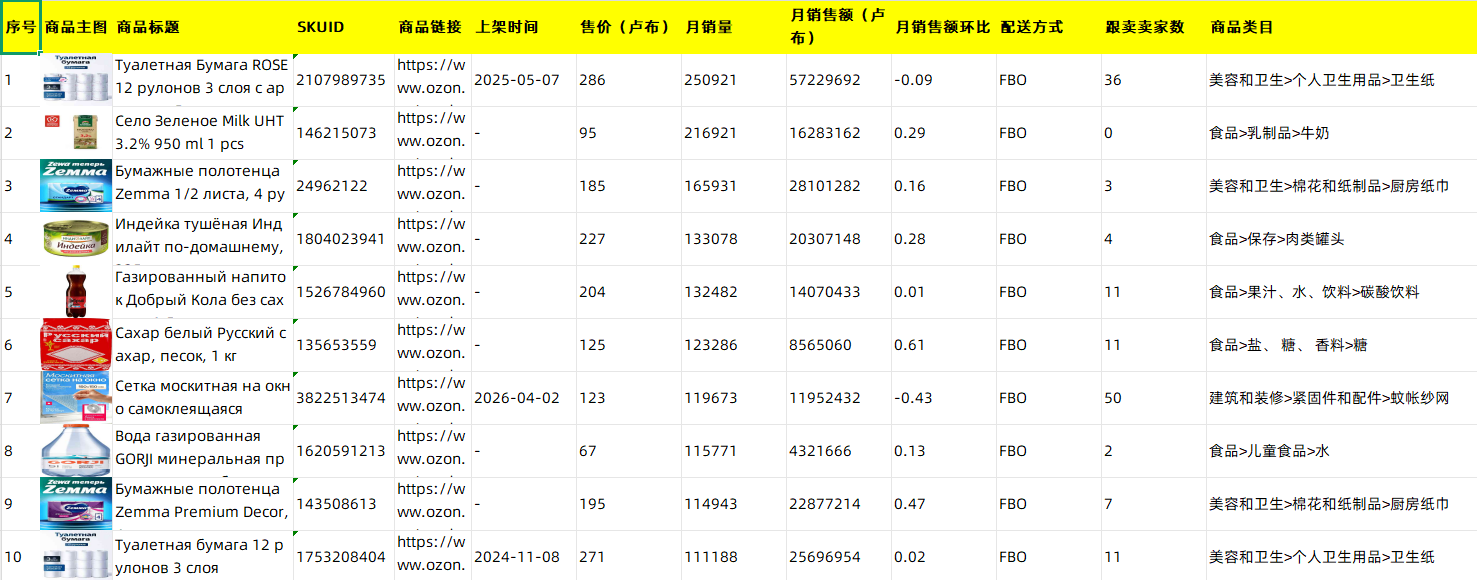
Task: Click the 商品标题 column header
Action: pos(203,27)
